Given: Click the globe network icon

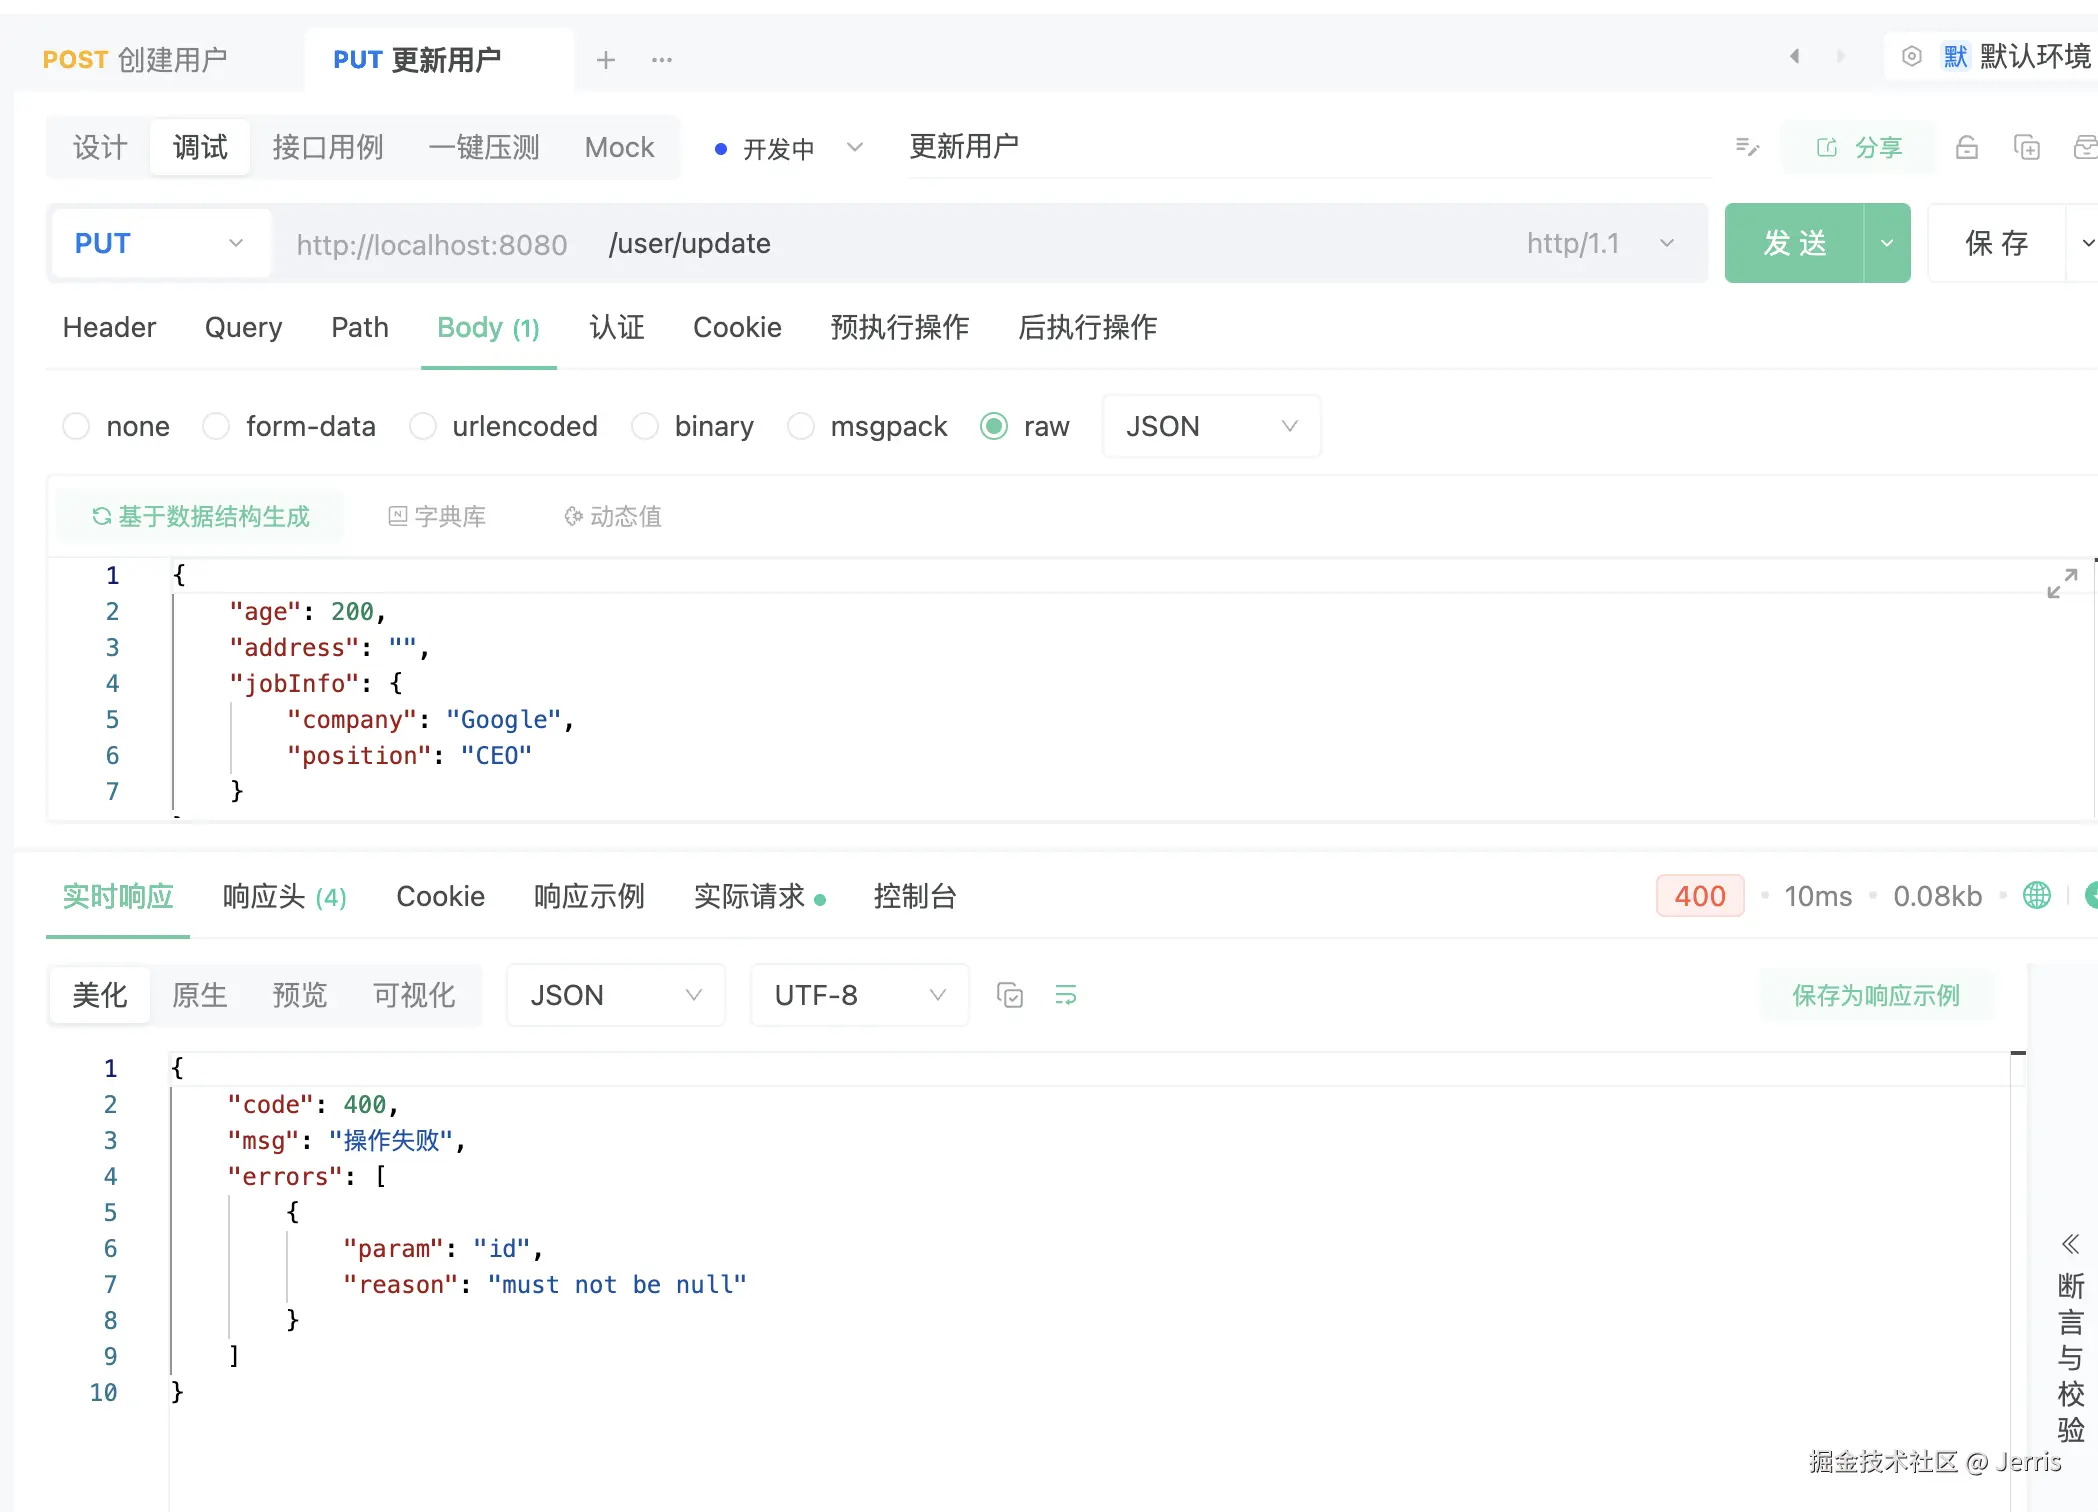Looking at the screenshot, I should (x=2036, y=895).
